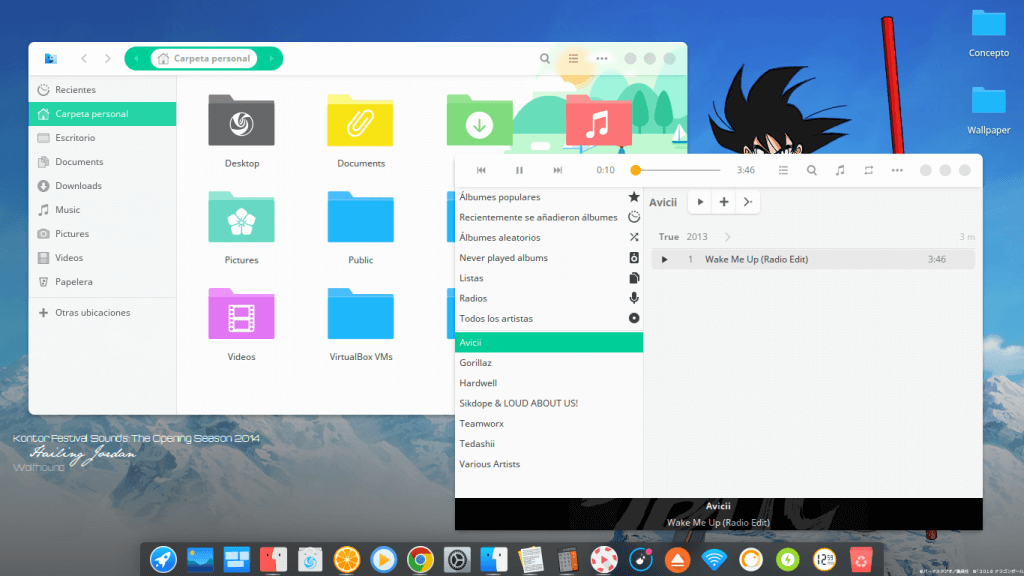Pause the playing song
The width and height of the screenshot is (1024, 576).
(x=519, y=170)
